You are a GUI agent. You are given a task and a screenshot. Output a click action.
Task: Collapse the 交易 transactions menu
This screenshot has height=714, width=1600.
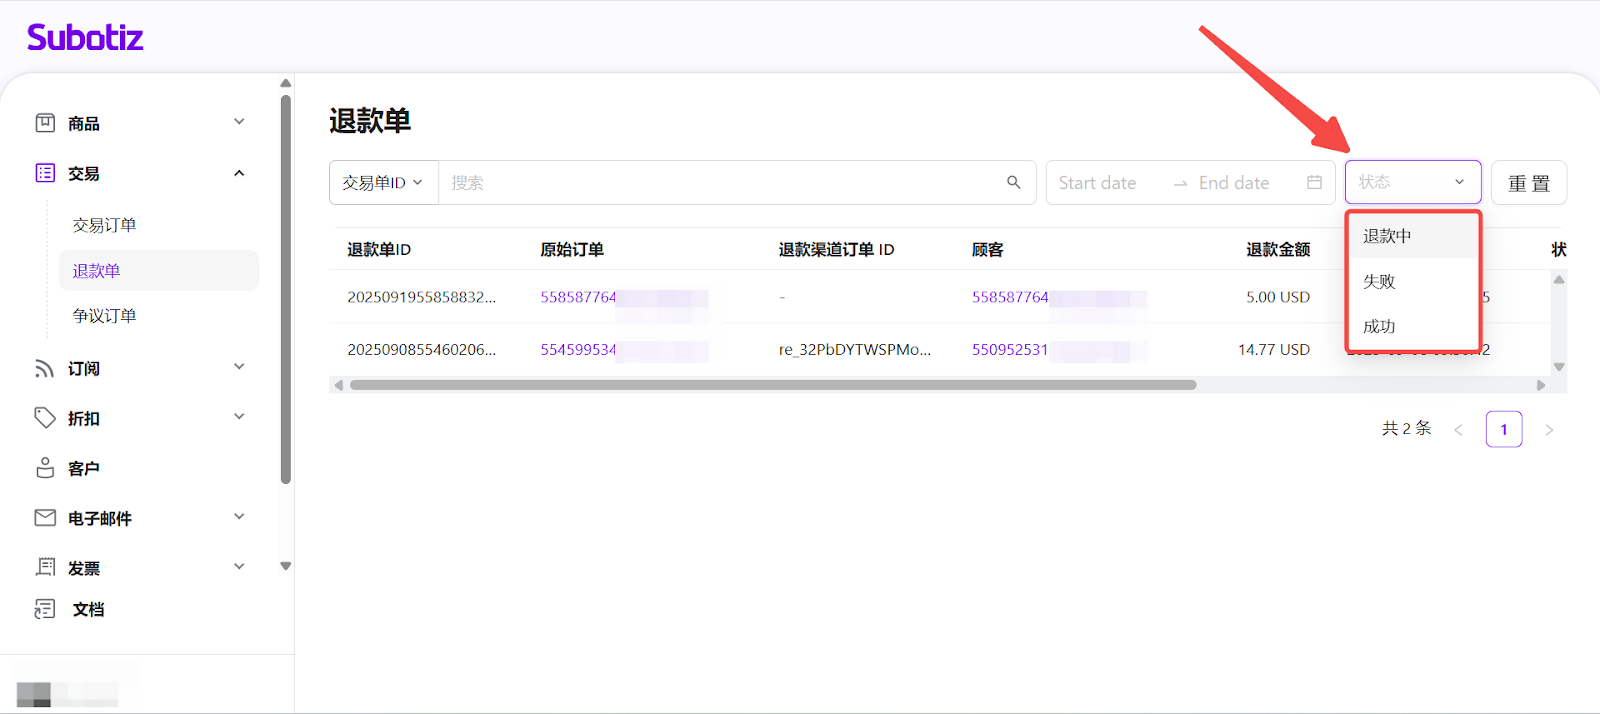[239, 173]
